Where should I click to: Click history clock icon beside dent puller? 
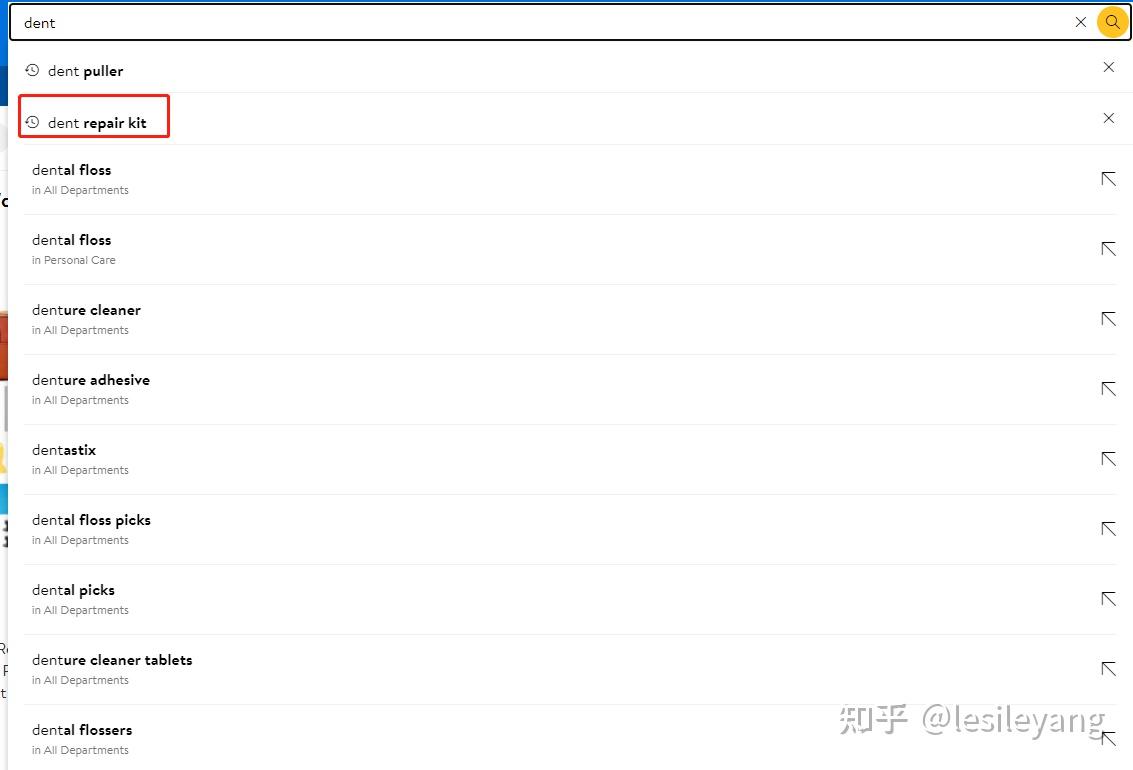(32, 71)
